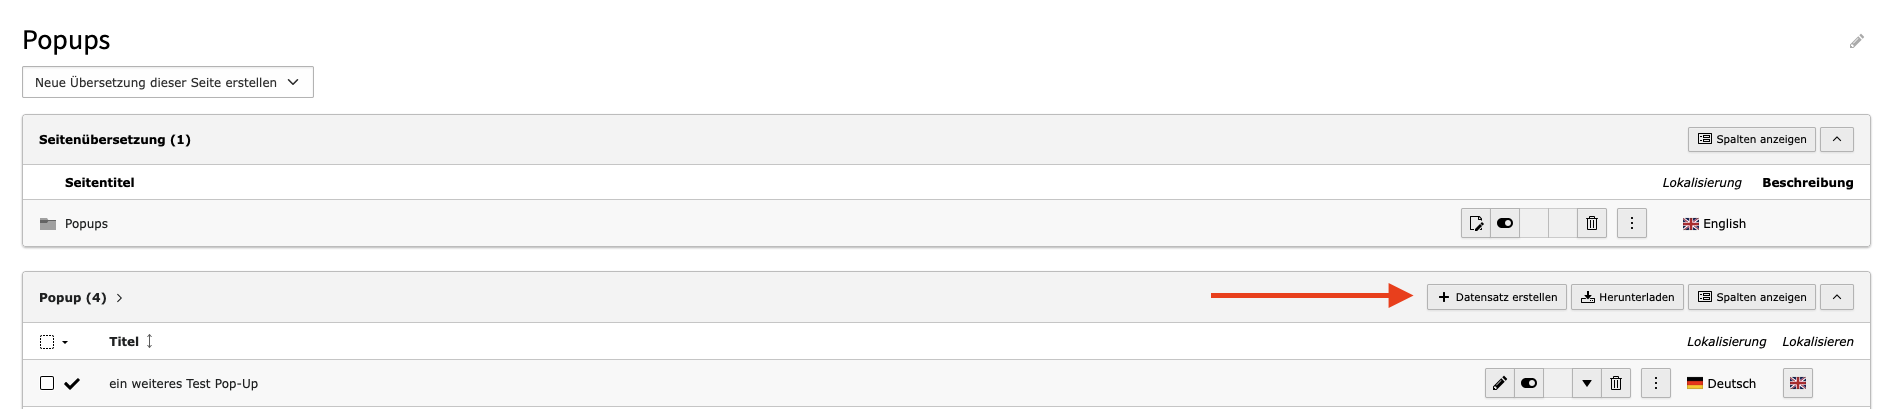This screenshot has width=1880, height=409.
Task: Toggle visibility of the Popups translation
Action: [x=1505, y=223]
